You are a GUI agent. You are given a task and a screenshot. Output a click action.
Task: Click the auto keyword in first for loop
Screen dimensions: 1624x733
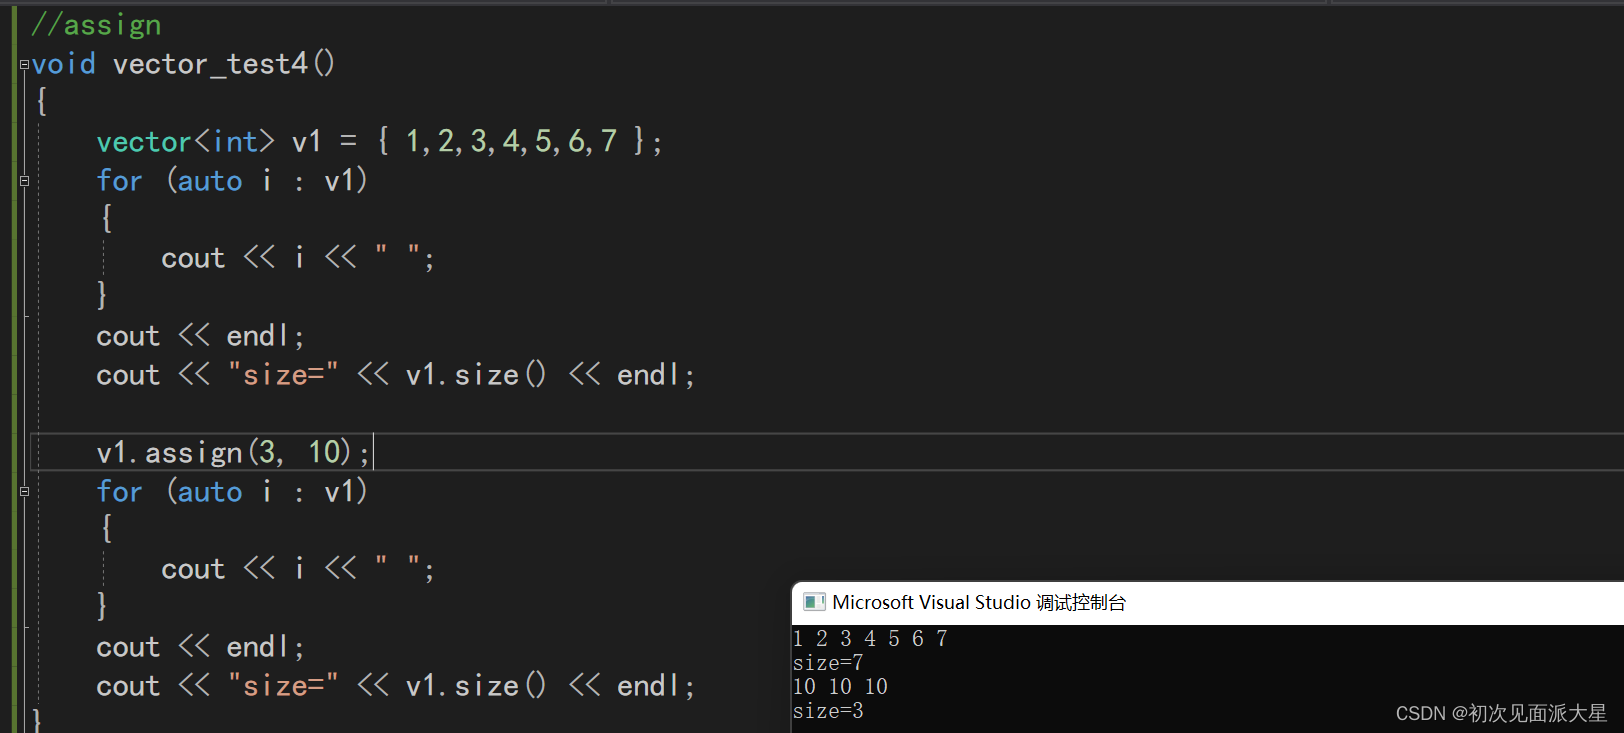(209, 180)
